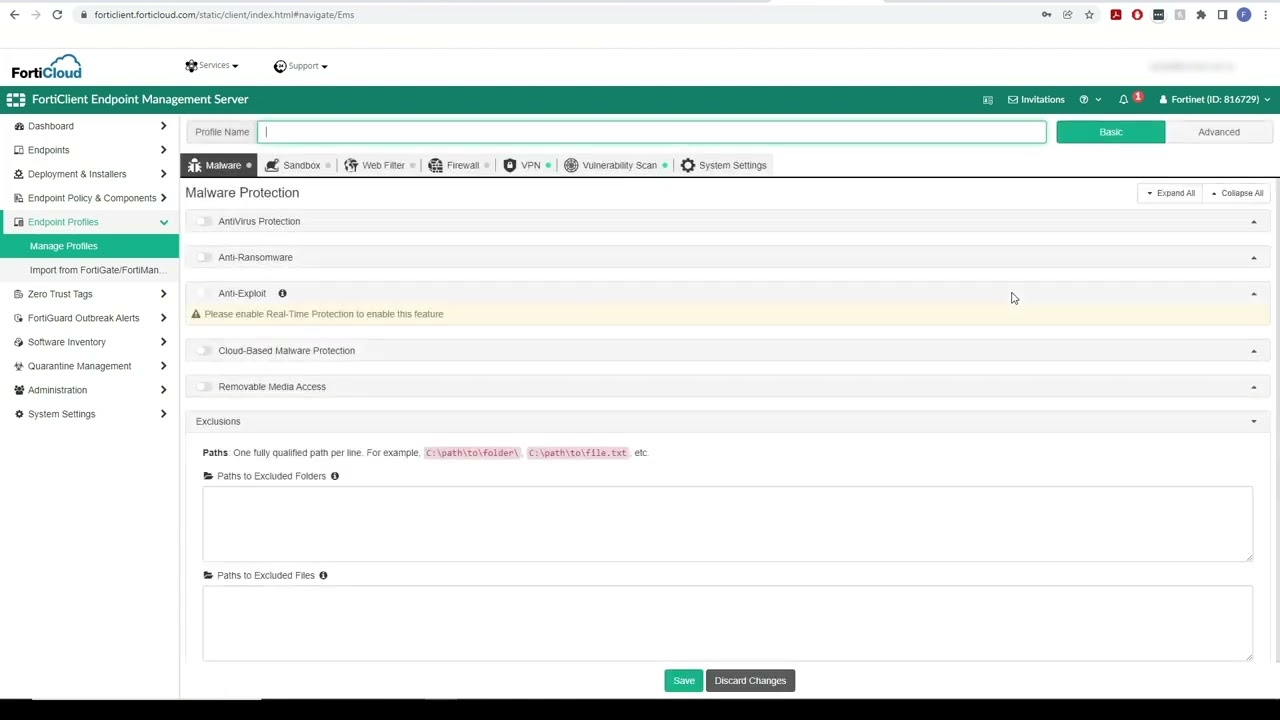This screenshot has height=720, width=1280.
Task: Open Software Inventory in the sidebar
Action: pos(89,342)
